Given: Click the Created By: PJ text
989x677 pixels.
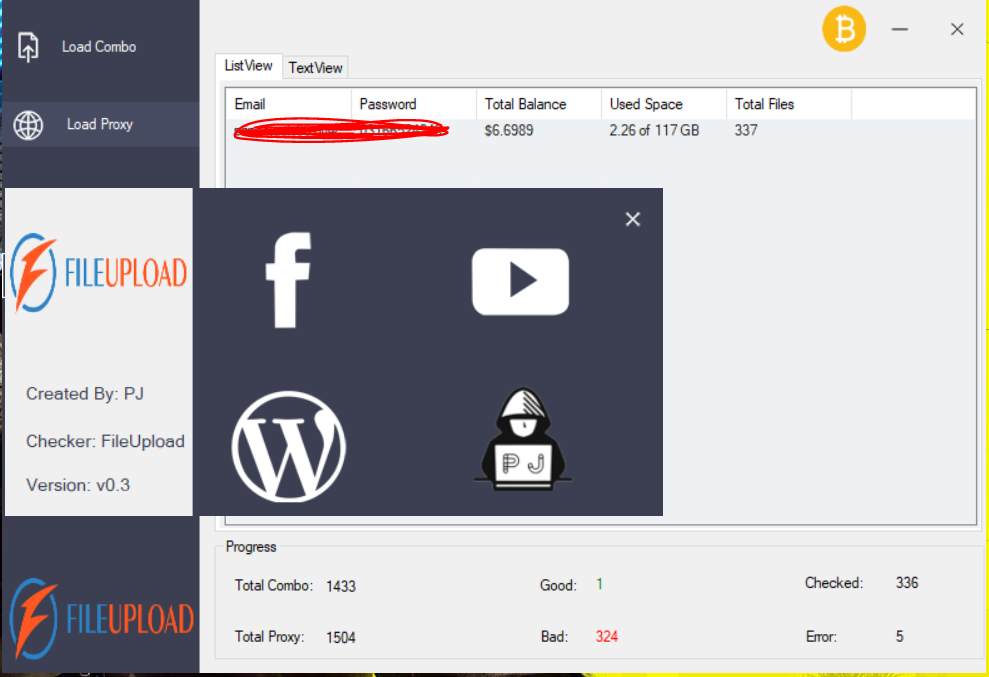Looking at the screenshot, I should 85,394.
